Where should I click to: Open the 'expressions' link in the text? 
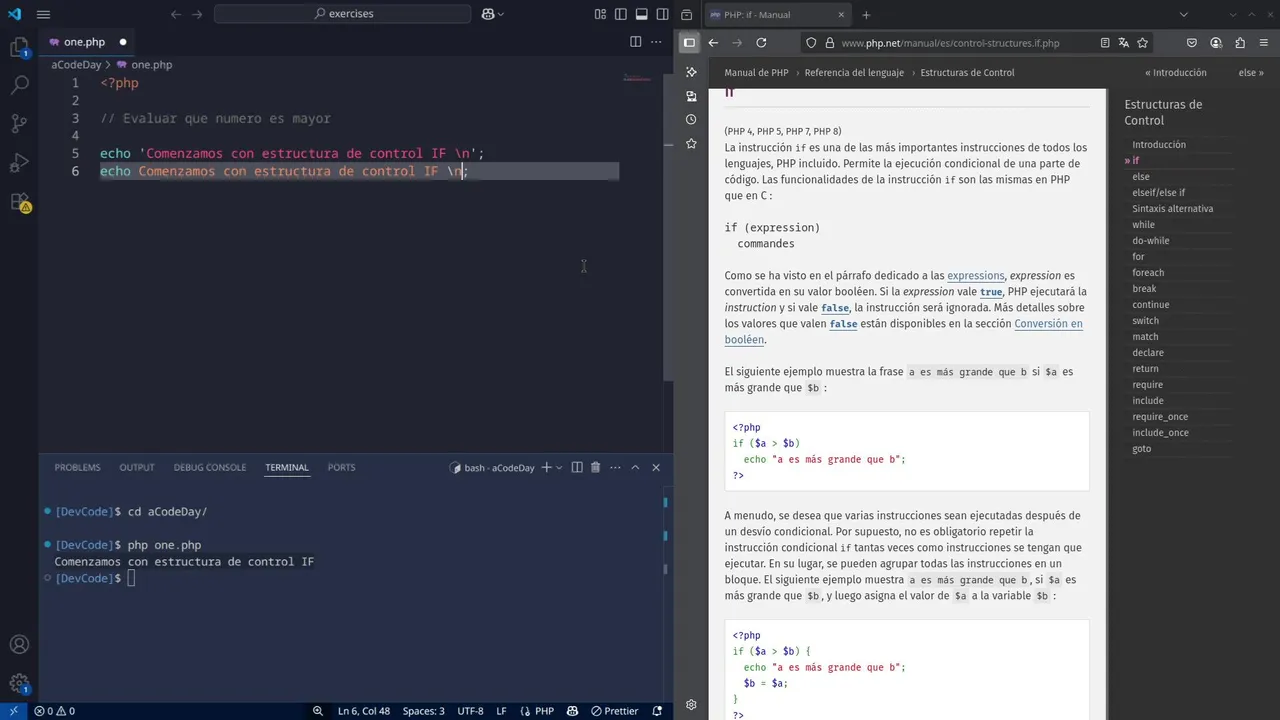975,275
